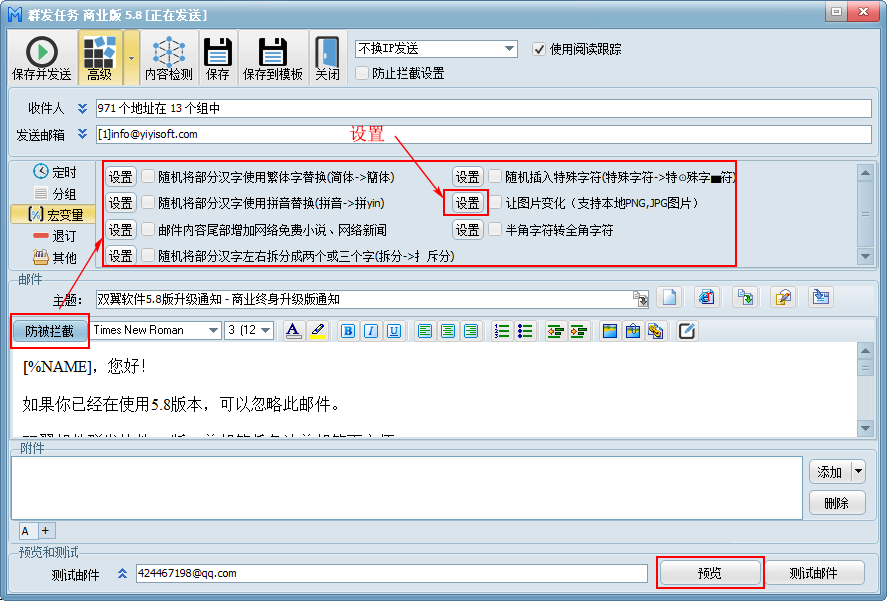The image size is (887, 601).
Task: Click the 关闭 door icon
Action: tap(327, 52)
